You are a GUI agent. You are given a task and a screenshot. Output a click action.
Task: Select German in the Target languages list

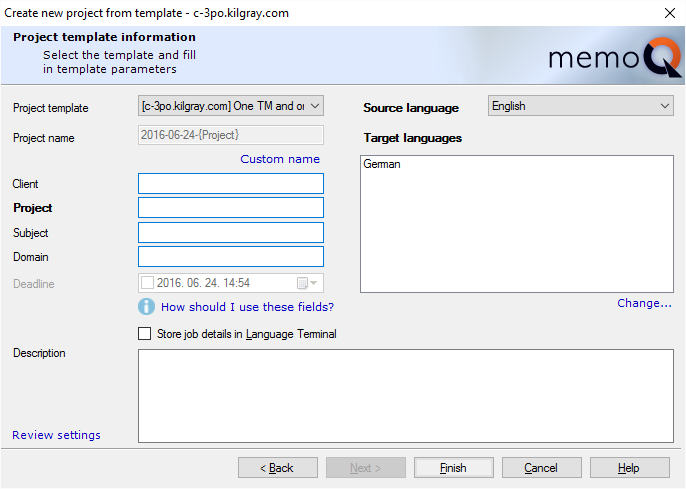(382, 164)
